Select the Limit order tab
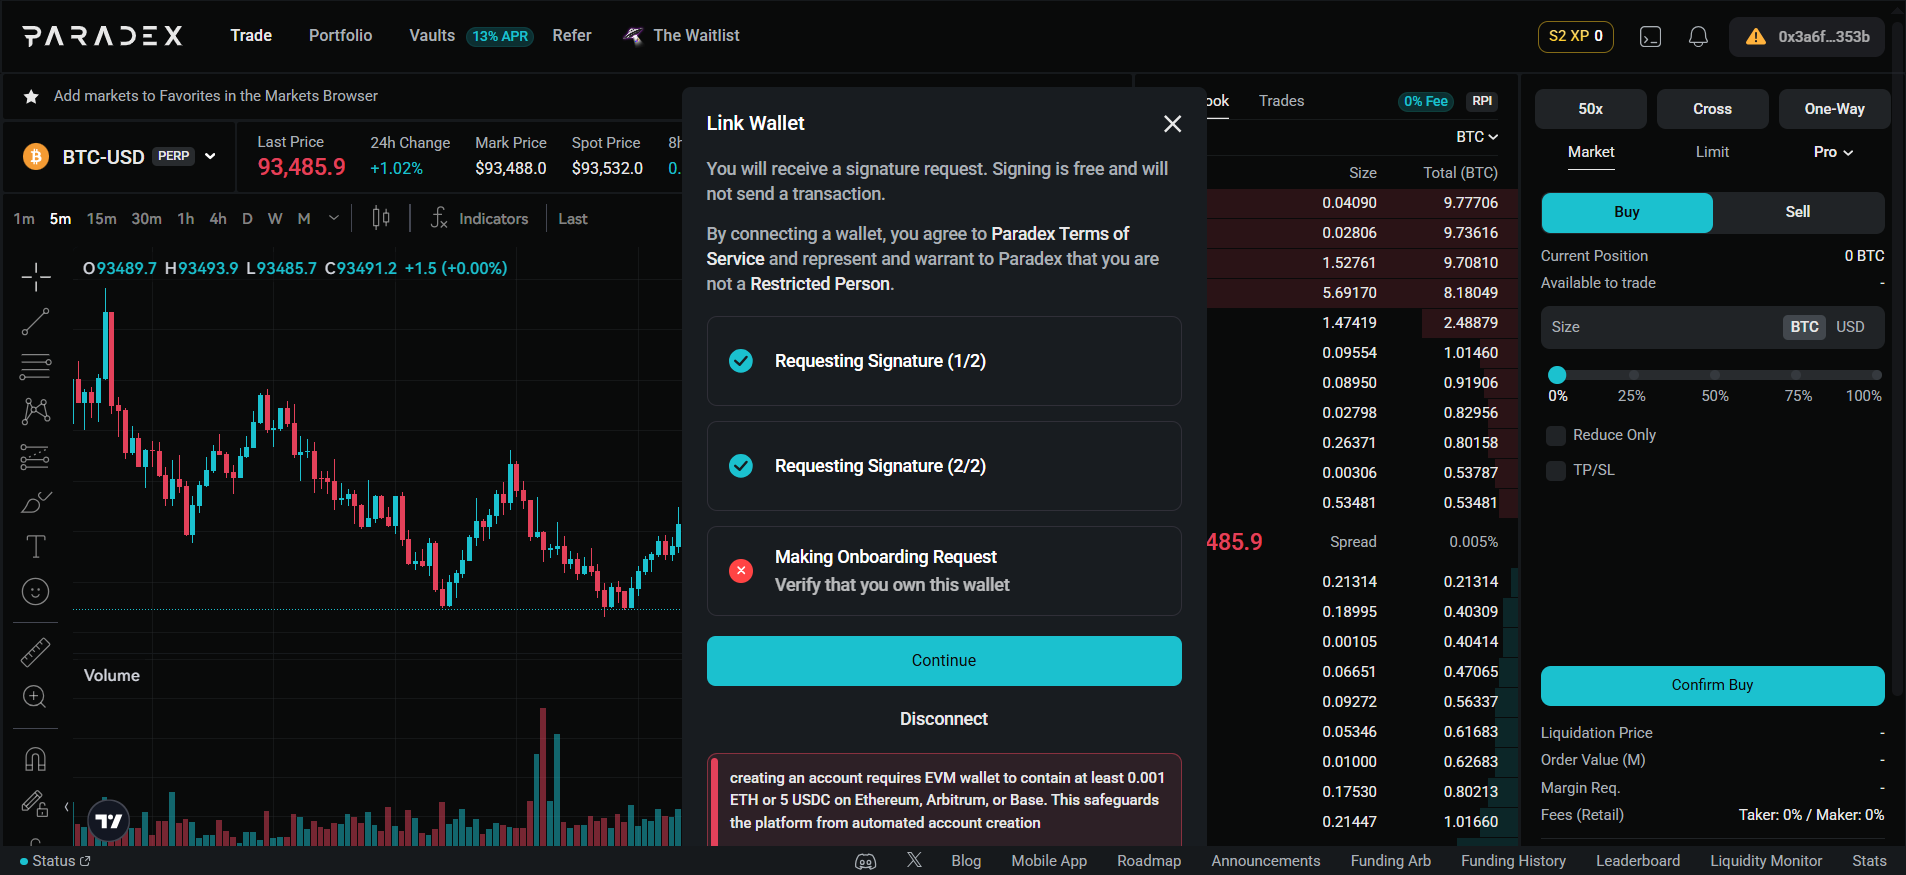The width and height of the screenshot is (1906, 875). pyautogui.click(x=1712, y=152)
